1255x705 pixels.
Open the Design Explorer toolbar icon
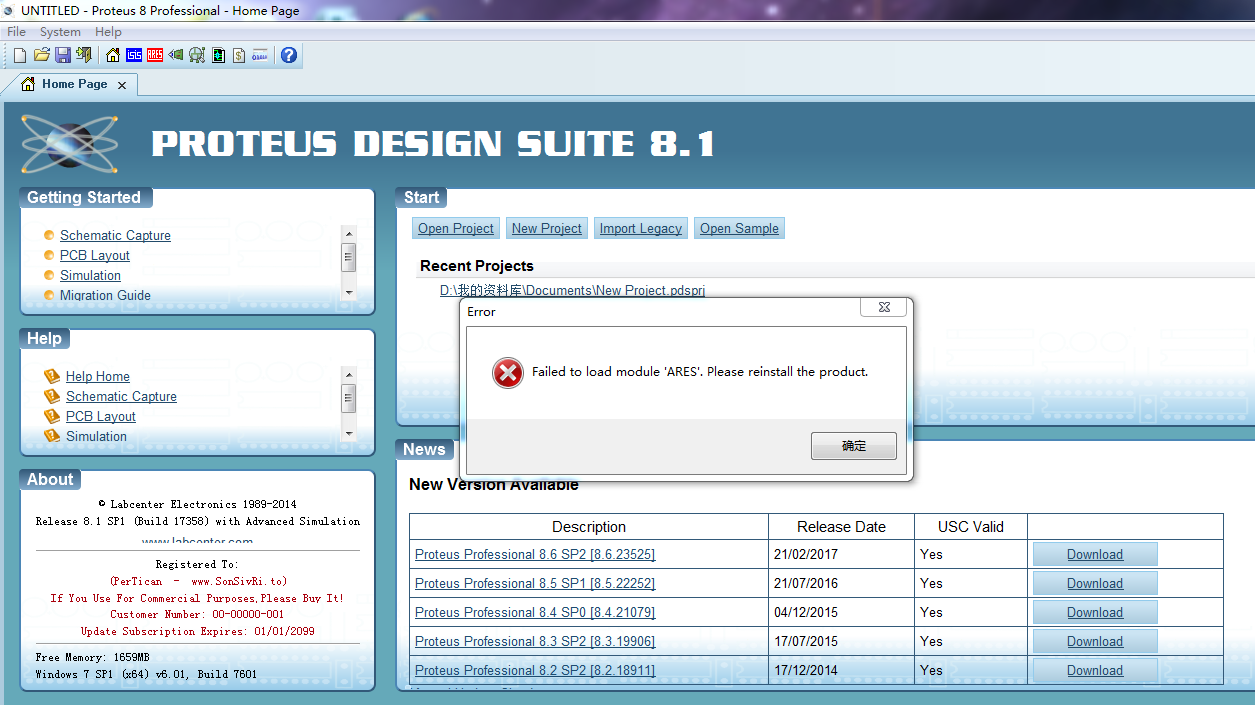[x=218, y=55]
